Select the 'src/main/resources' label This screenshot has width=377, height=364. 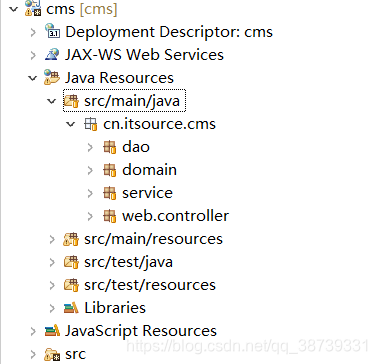153,239
